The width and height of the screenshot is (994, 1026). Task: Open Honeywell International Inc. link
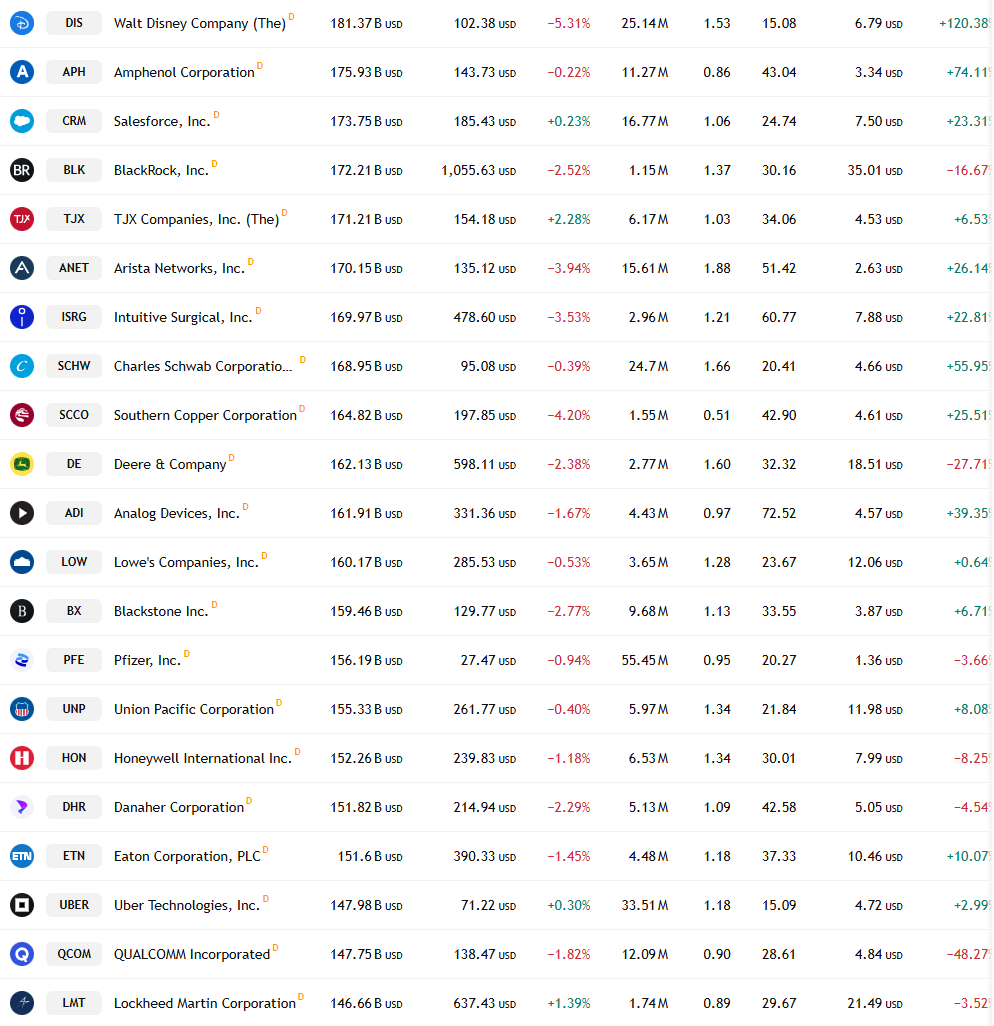[x=203, y=758]
